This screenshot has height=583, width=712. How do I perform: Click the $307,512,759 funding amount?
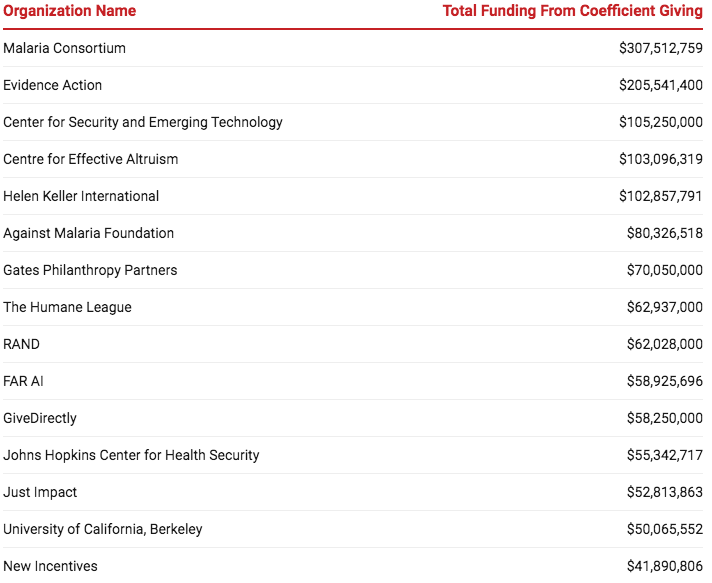660,48
